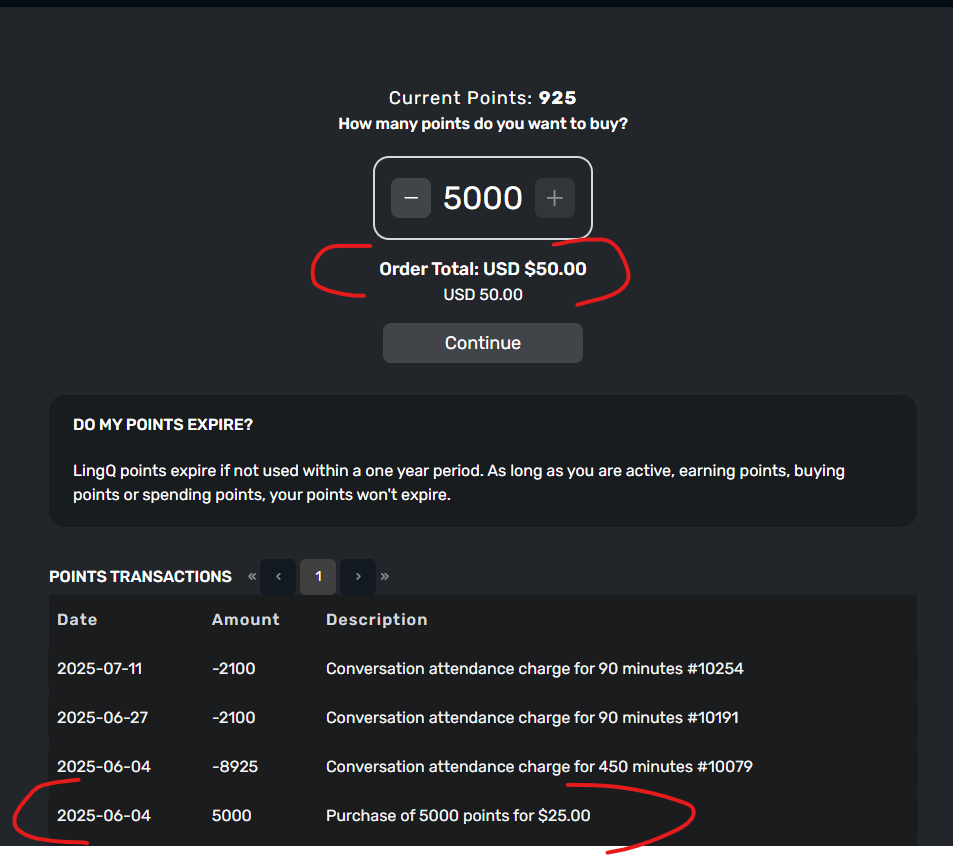Image resolution: width=953 pixels, height=855 pixels.
Task: Select the 450 minutes charge #10079 row
Action: click(483, 766)
